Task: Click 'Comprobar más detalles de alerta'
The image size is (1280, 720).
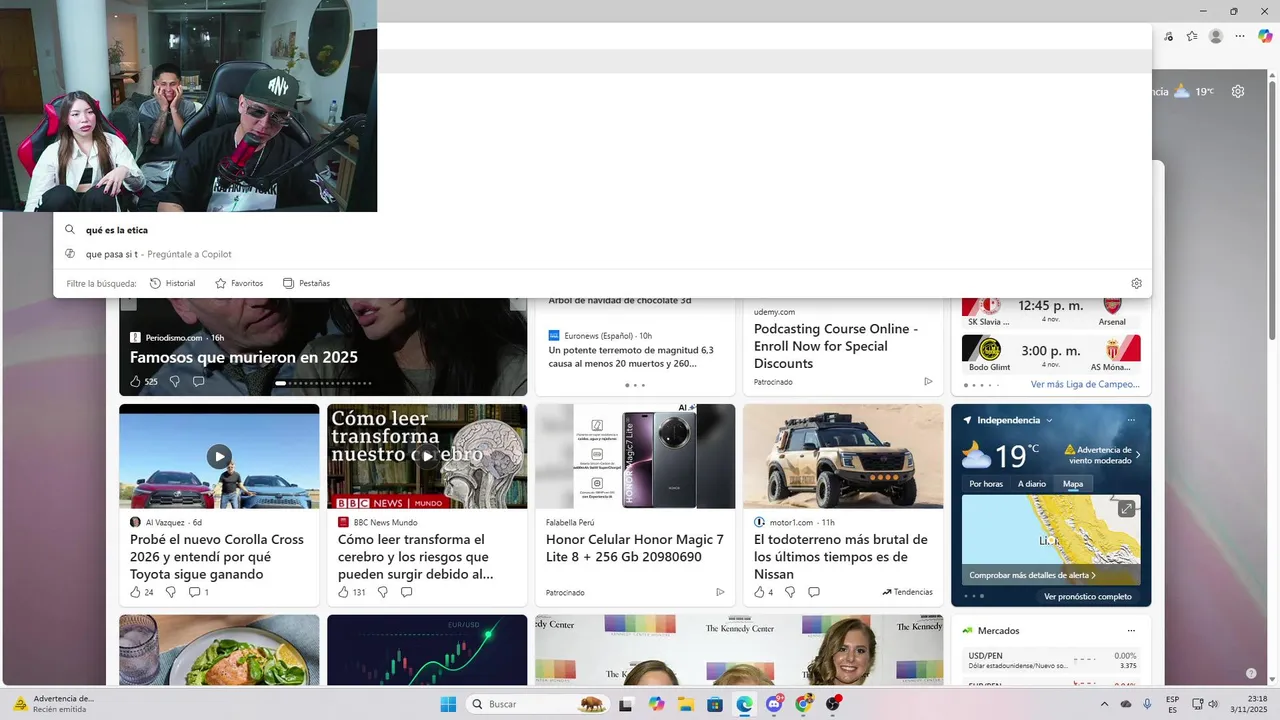Action: tap(1032, 575)
